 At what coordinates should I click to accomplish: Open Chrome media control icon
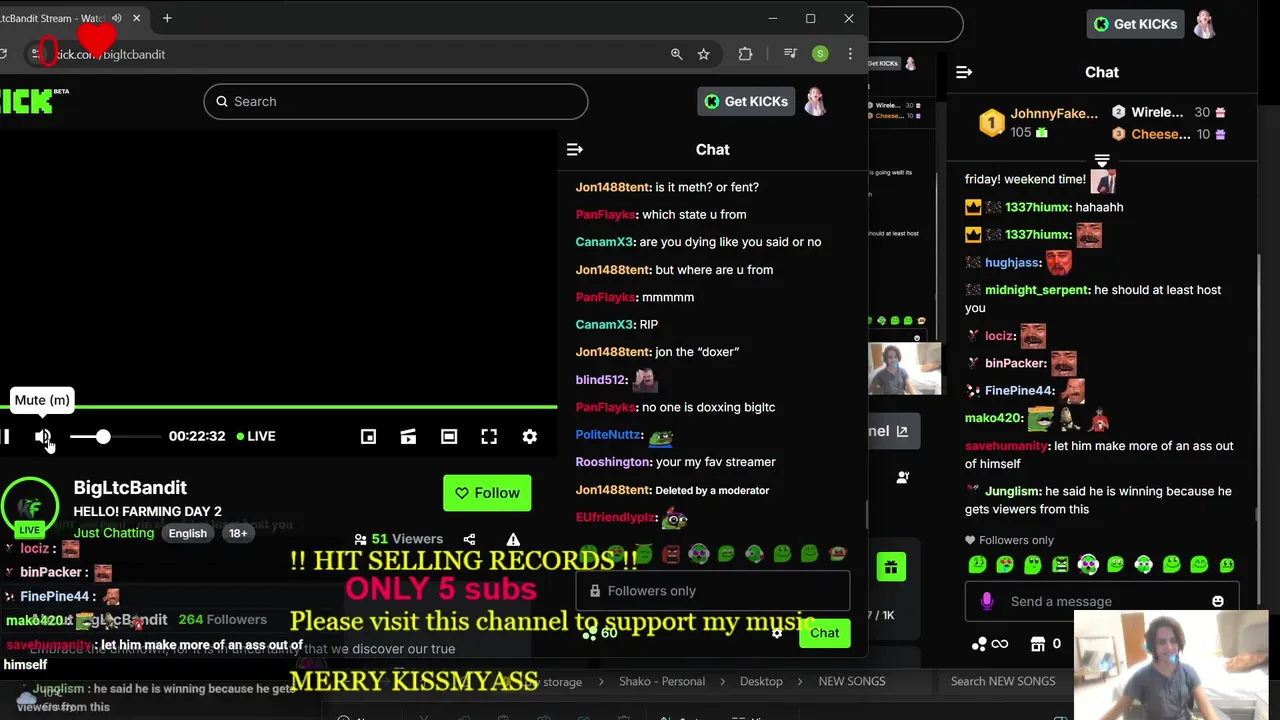[790, 54]
